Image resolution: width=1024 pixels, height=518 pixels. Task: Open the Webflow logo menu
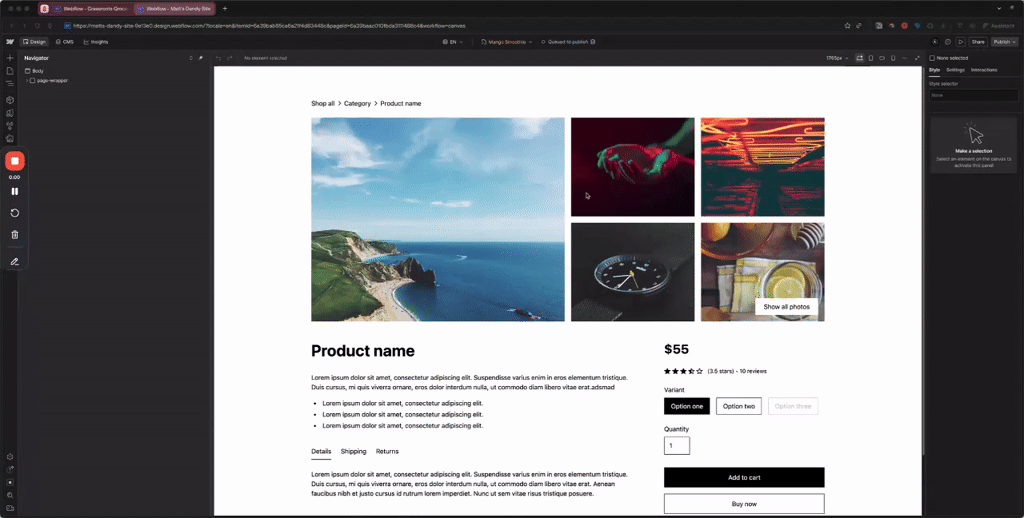(x=10, y=42)
